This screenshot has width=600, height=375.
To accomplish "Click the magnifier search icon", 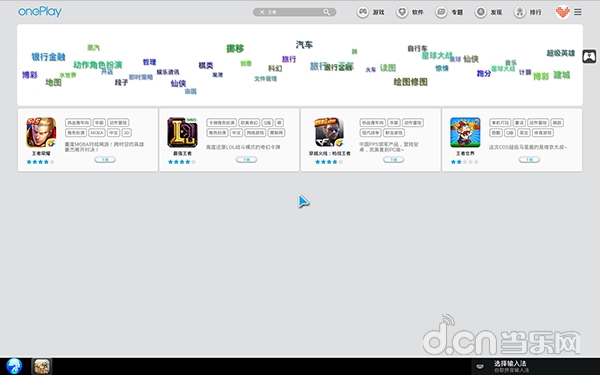I will click(326, 12).
